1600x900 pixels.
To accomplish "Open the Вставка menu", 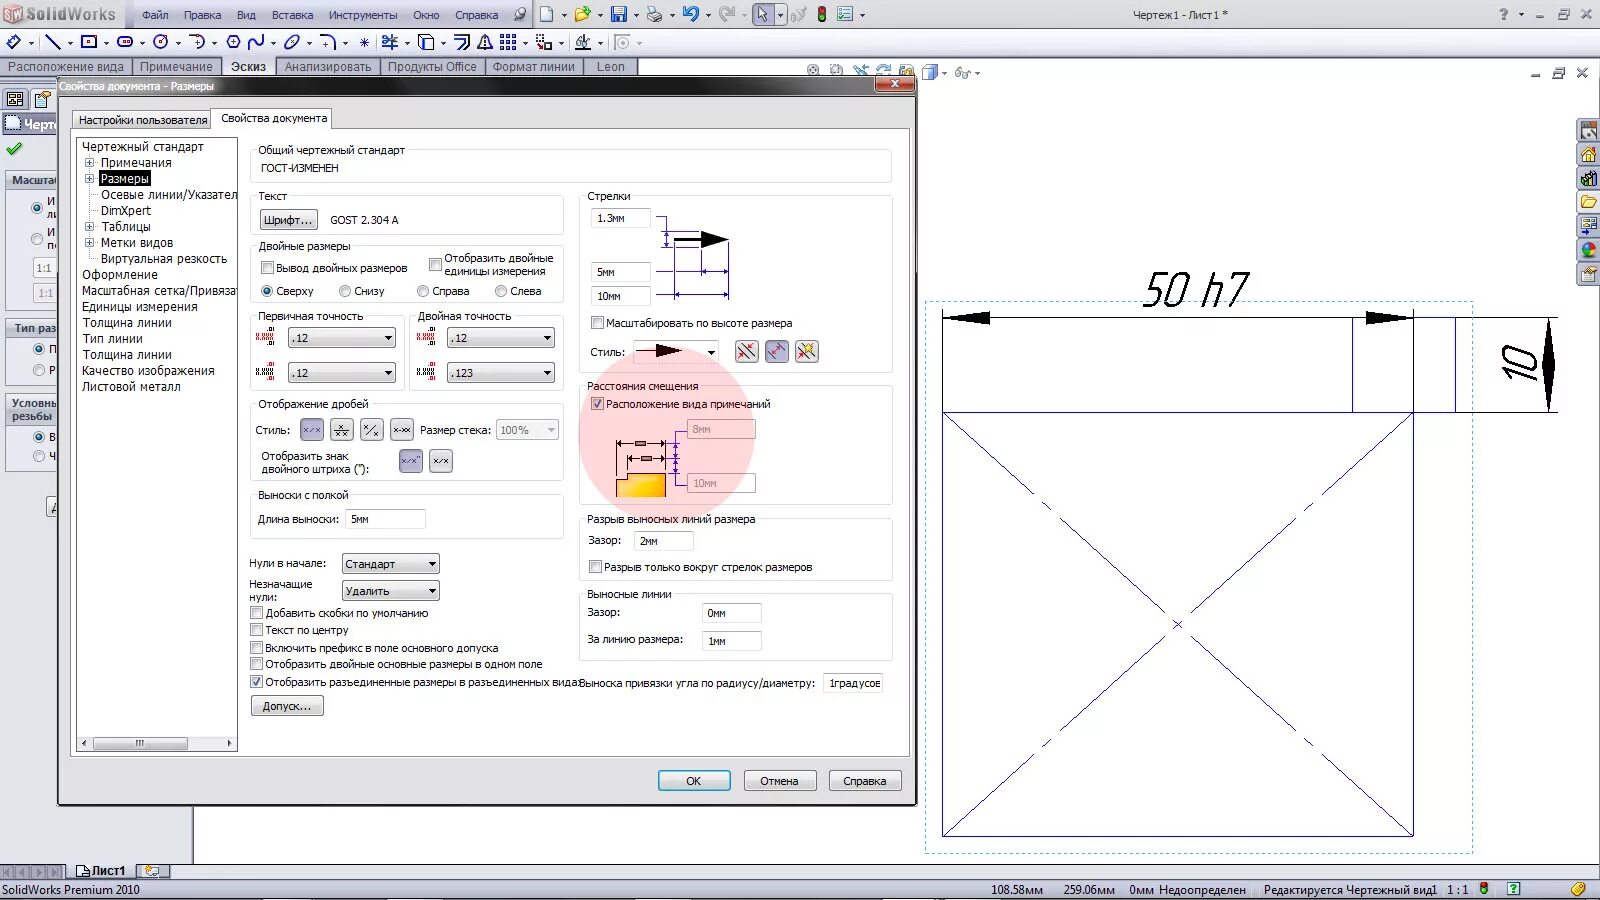I will tap(292, 15).
